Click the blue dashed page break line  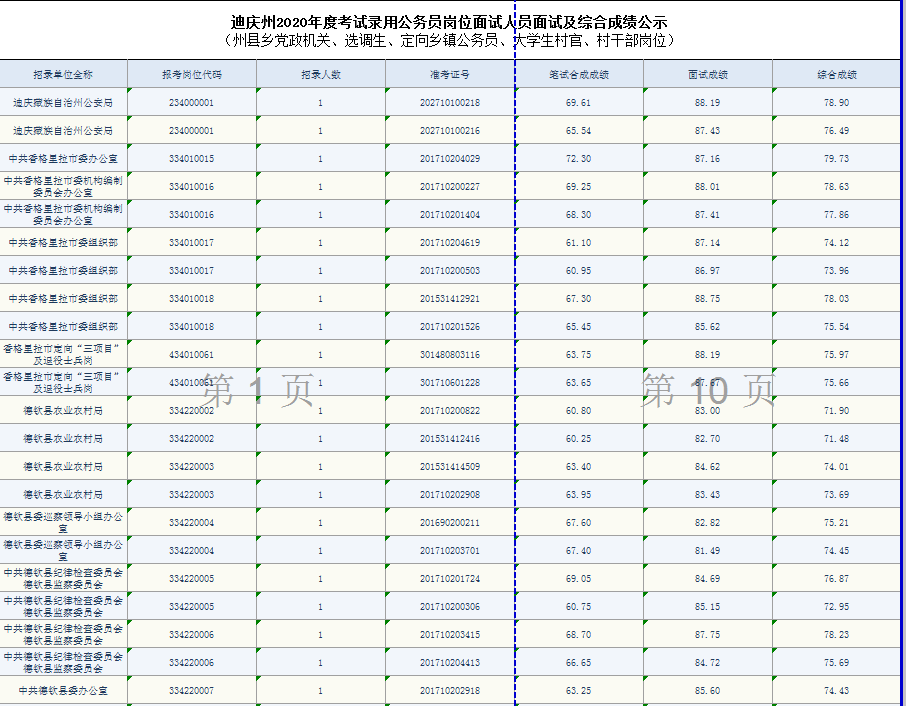(514, 250)
